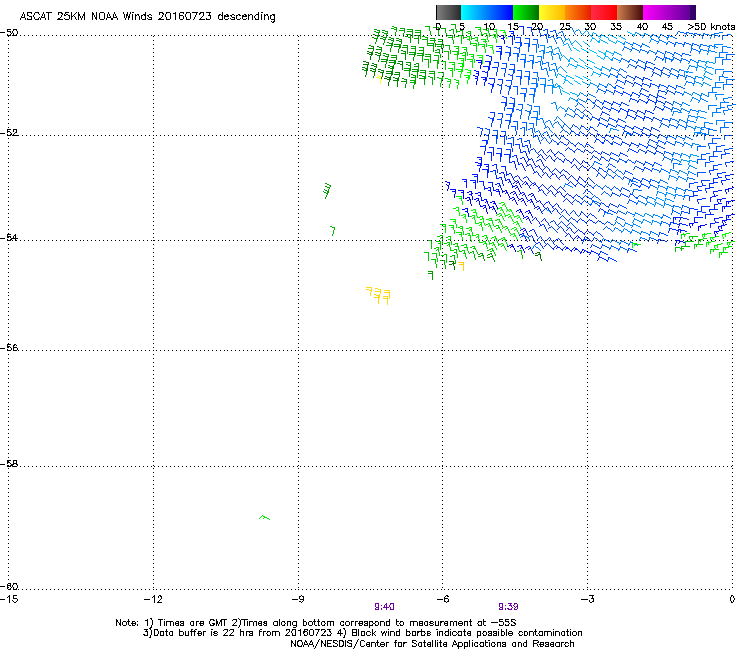Click the '-58' latitude axis label
This screenshot has height=650, width=740.
[9, 464]
